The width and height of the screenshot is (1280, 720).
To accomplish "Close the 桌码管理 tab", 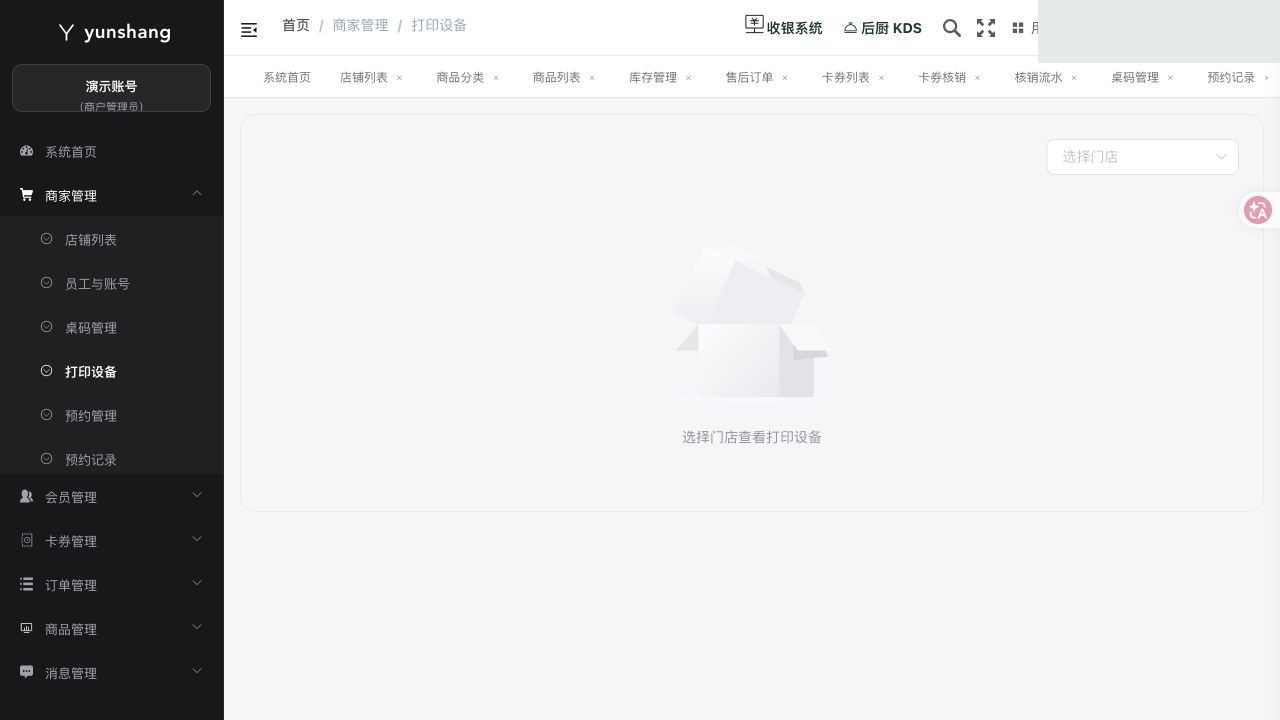I will (x=1170, y=78).
